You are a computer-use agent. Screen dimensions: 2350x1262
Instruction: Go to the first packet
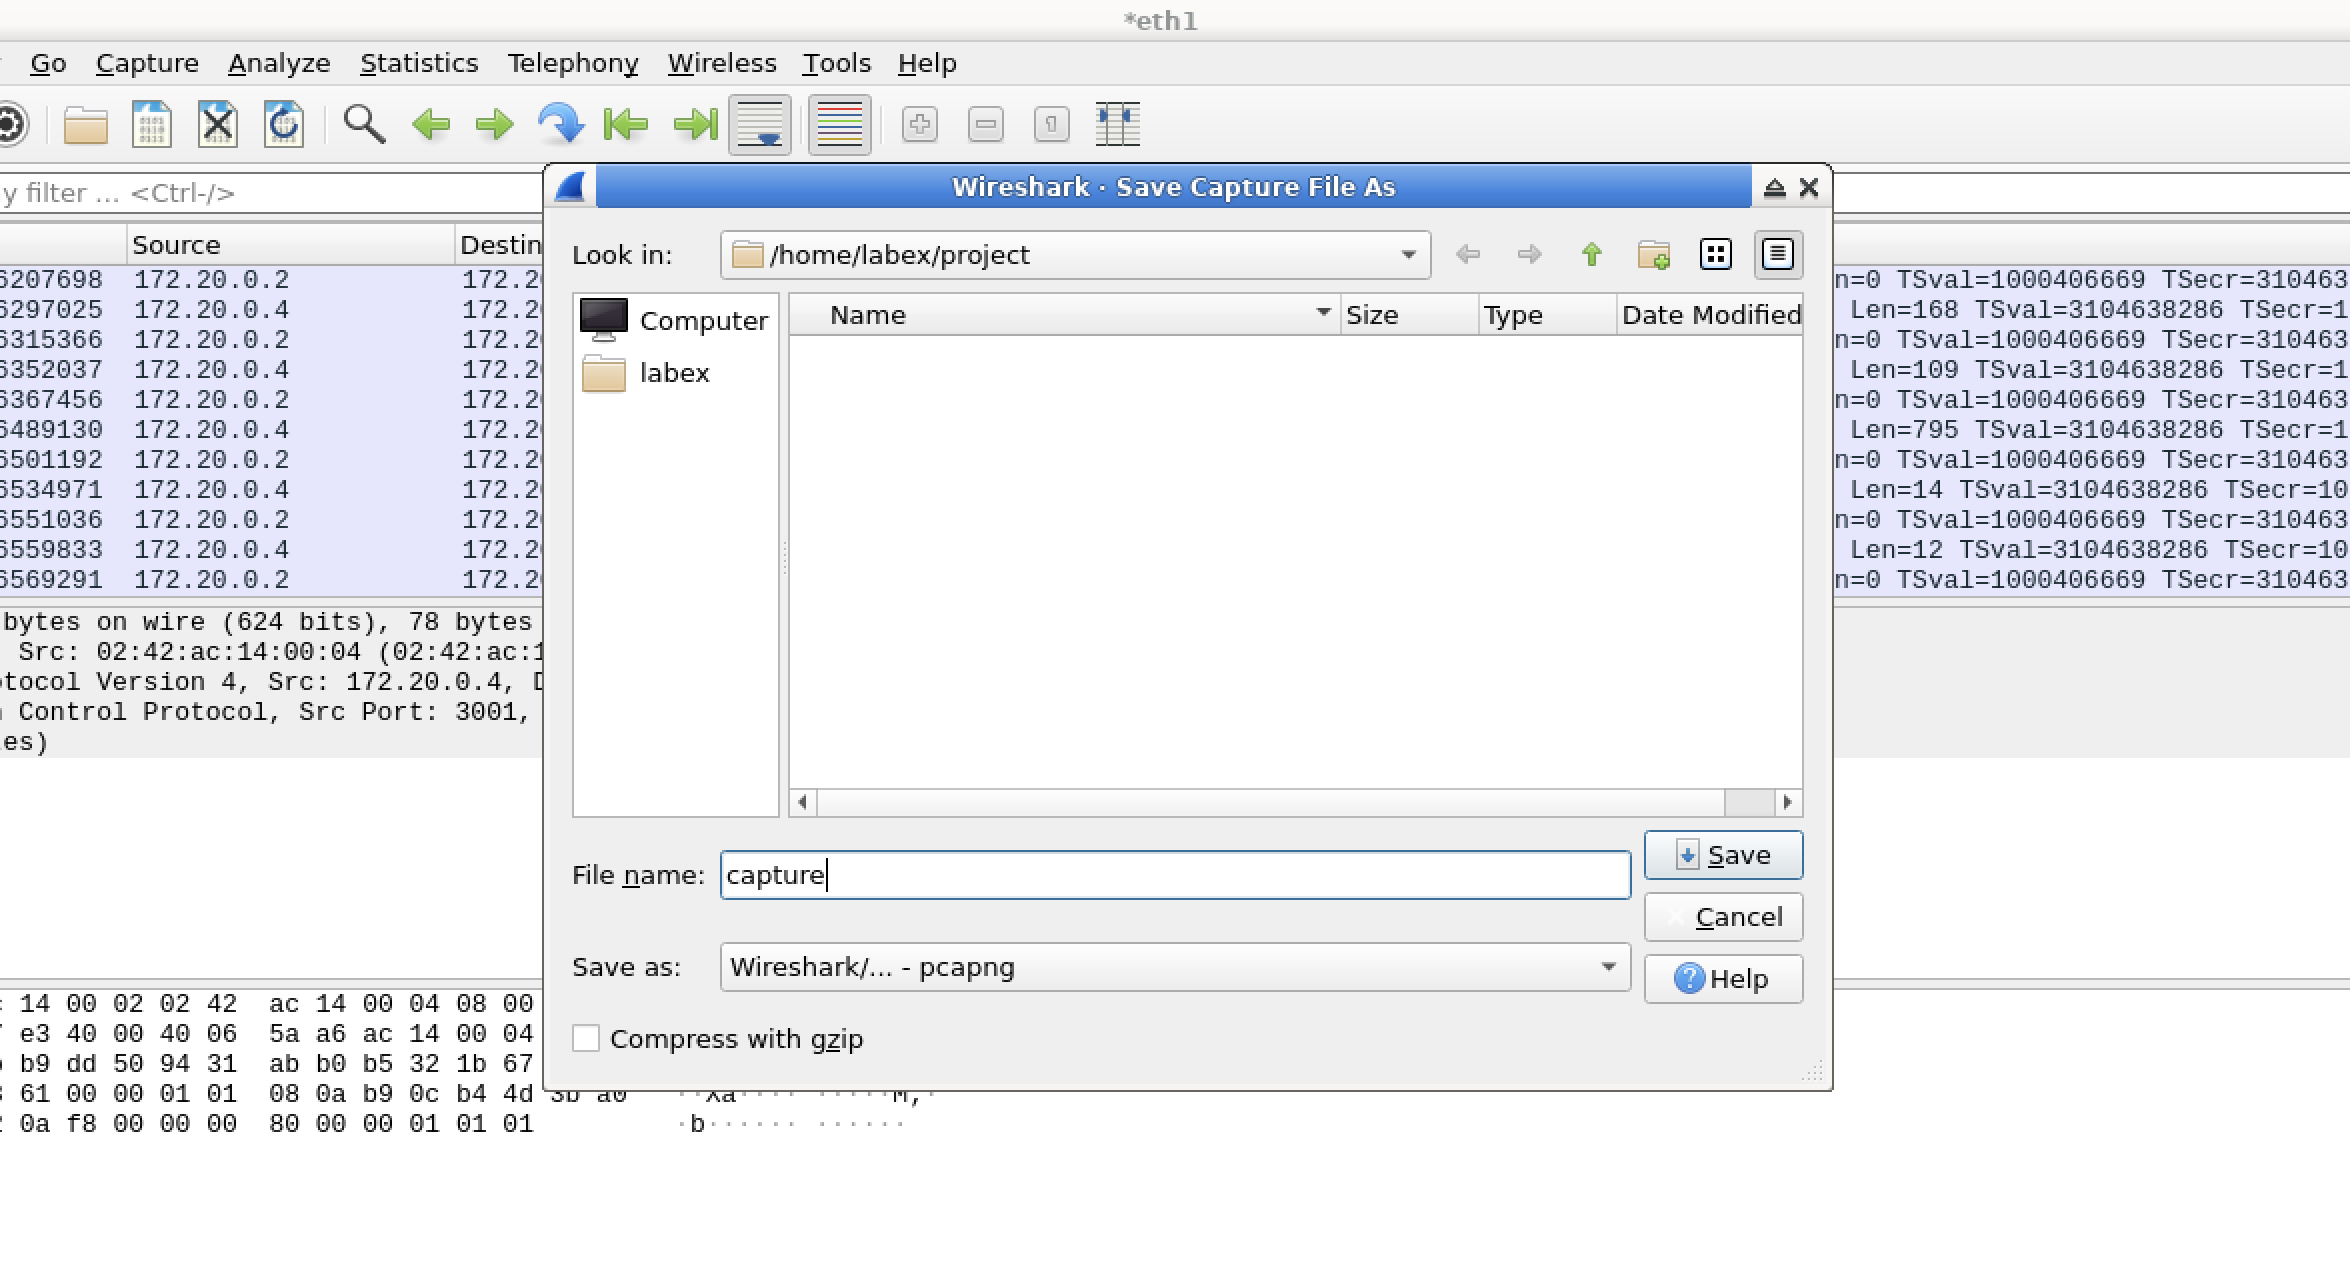625,124
